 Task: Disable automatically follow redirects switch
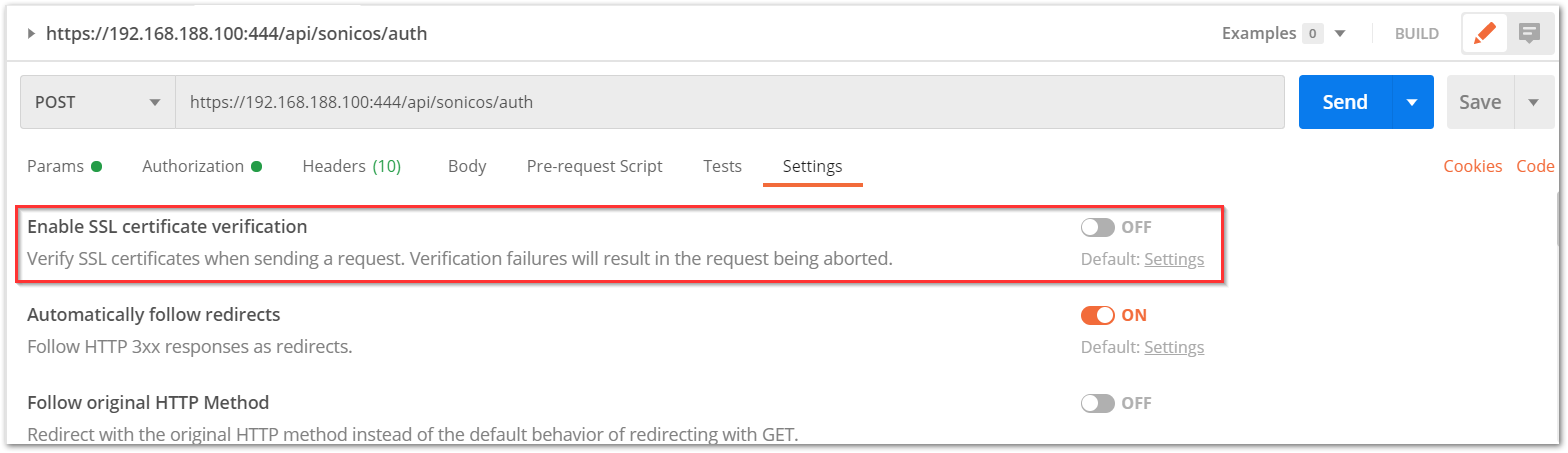point(1097,315)
